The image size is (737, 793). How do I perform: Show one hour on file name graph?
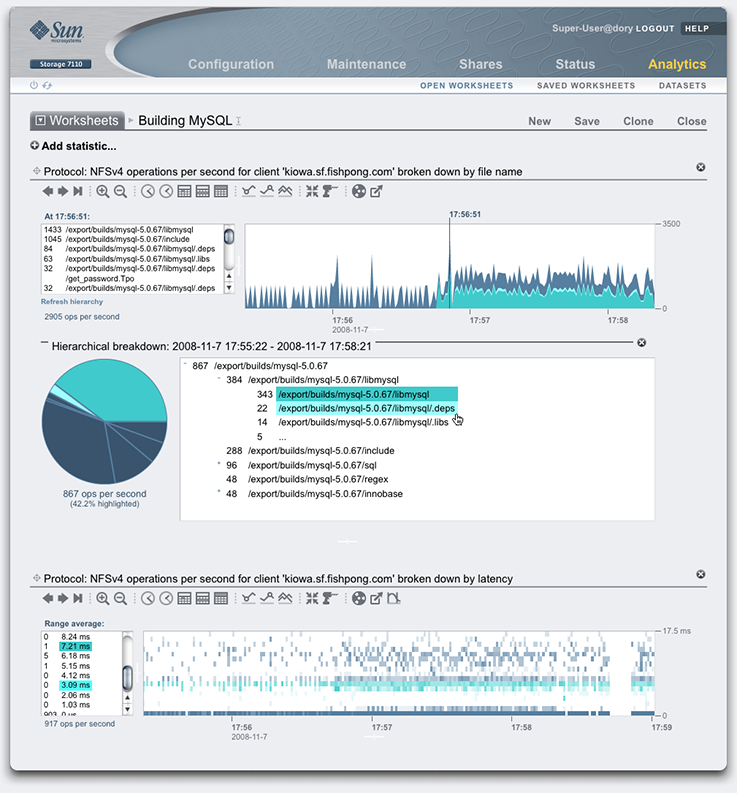coord(166,191)
